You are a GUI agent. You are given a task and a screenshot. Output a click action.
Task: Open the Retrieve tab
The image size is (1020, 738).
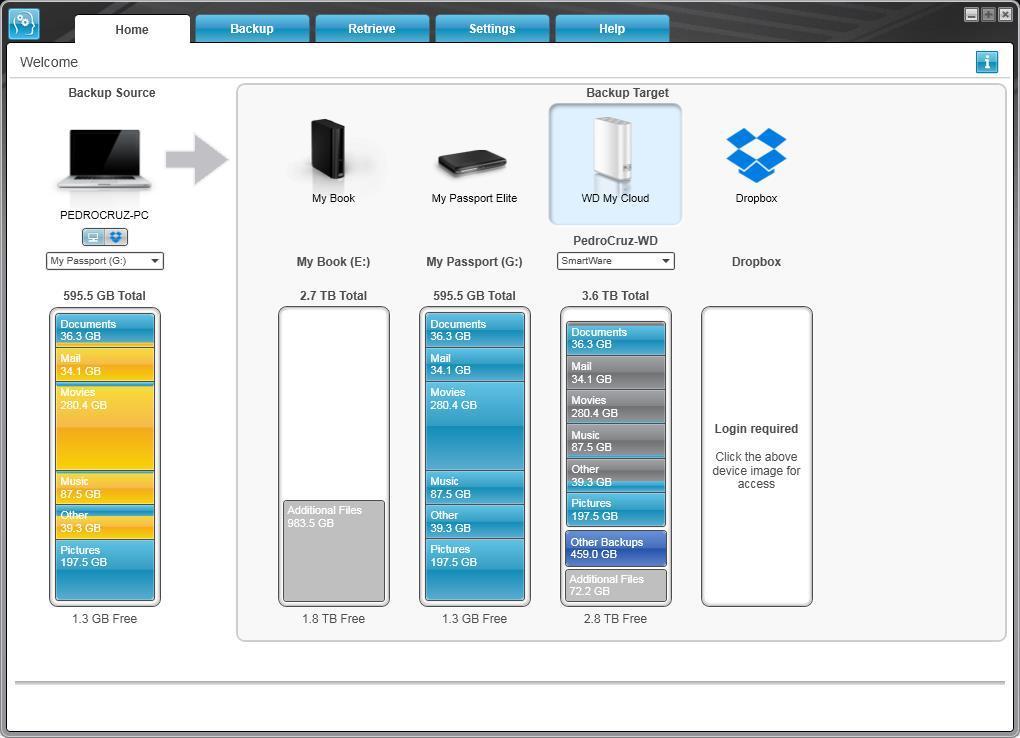pos(371,29)
